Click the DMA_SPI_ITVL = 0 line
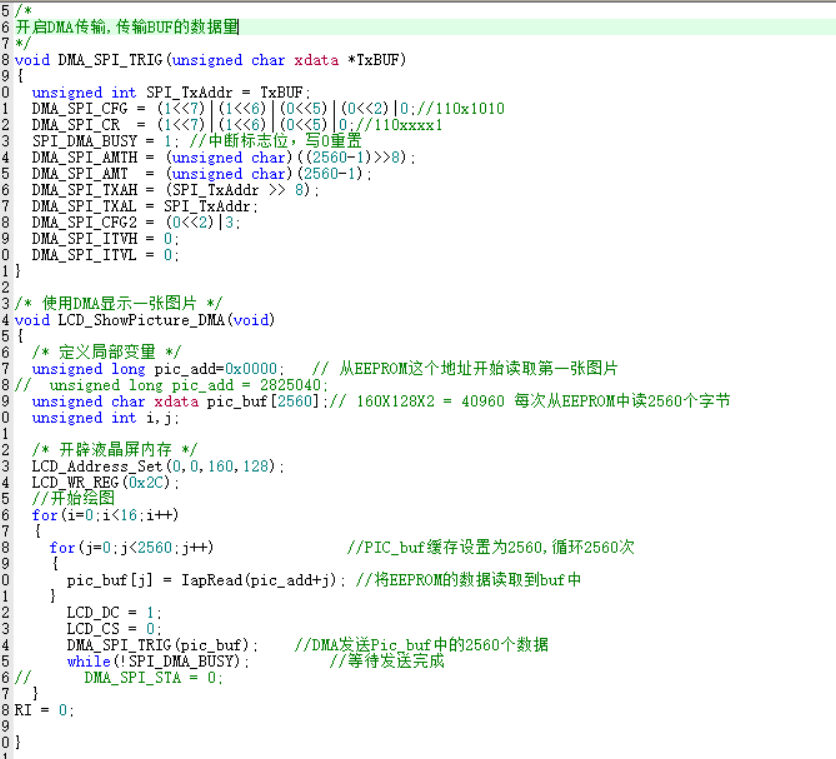 [105, 255]
